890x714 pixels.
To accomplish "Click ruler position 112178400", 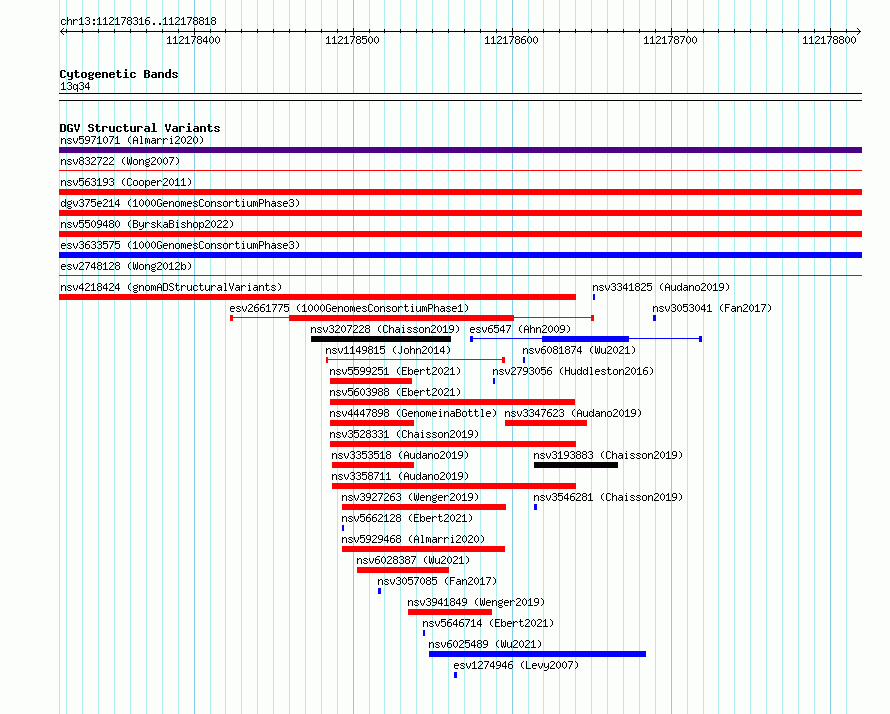I will pyautogui.click(x=194, y=40).
